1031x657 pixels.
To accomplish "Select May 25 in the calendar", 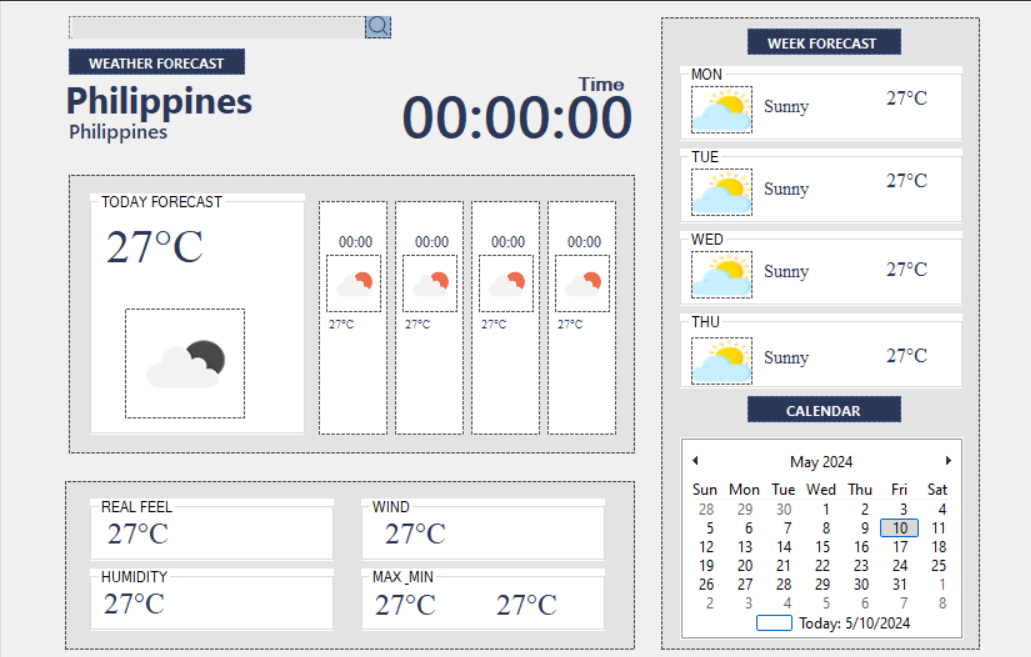I will point(938,566).
